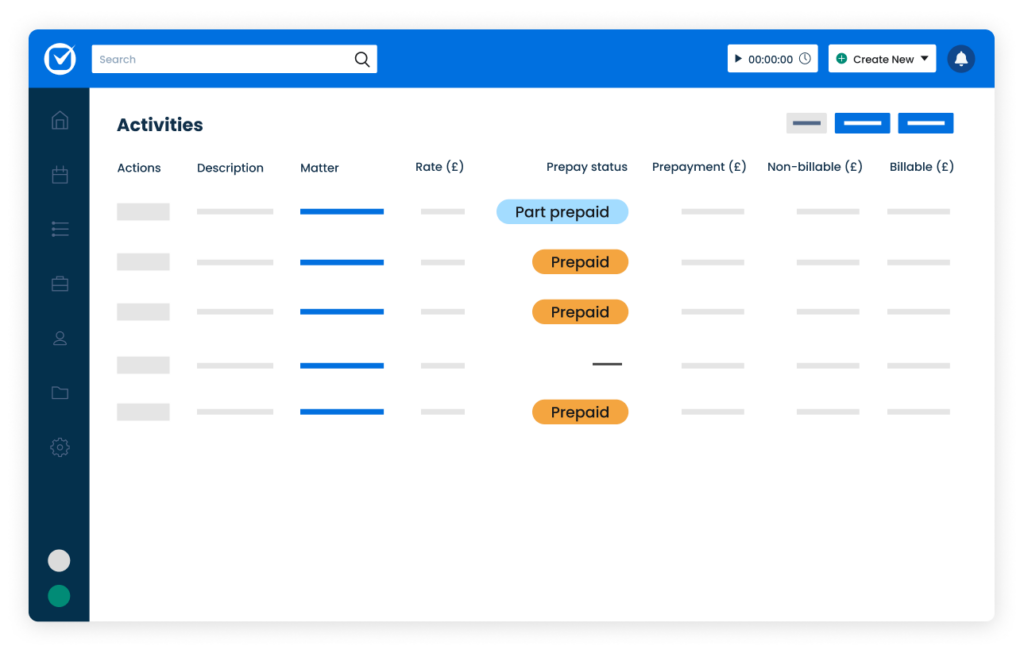Click the notification bell icon

[961, 59]
